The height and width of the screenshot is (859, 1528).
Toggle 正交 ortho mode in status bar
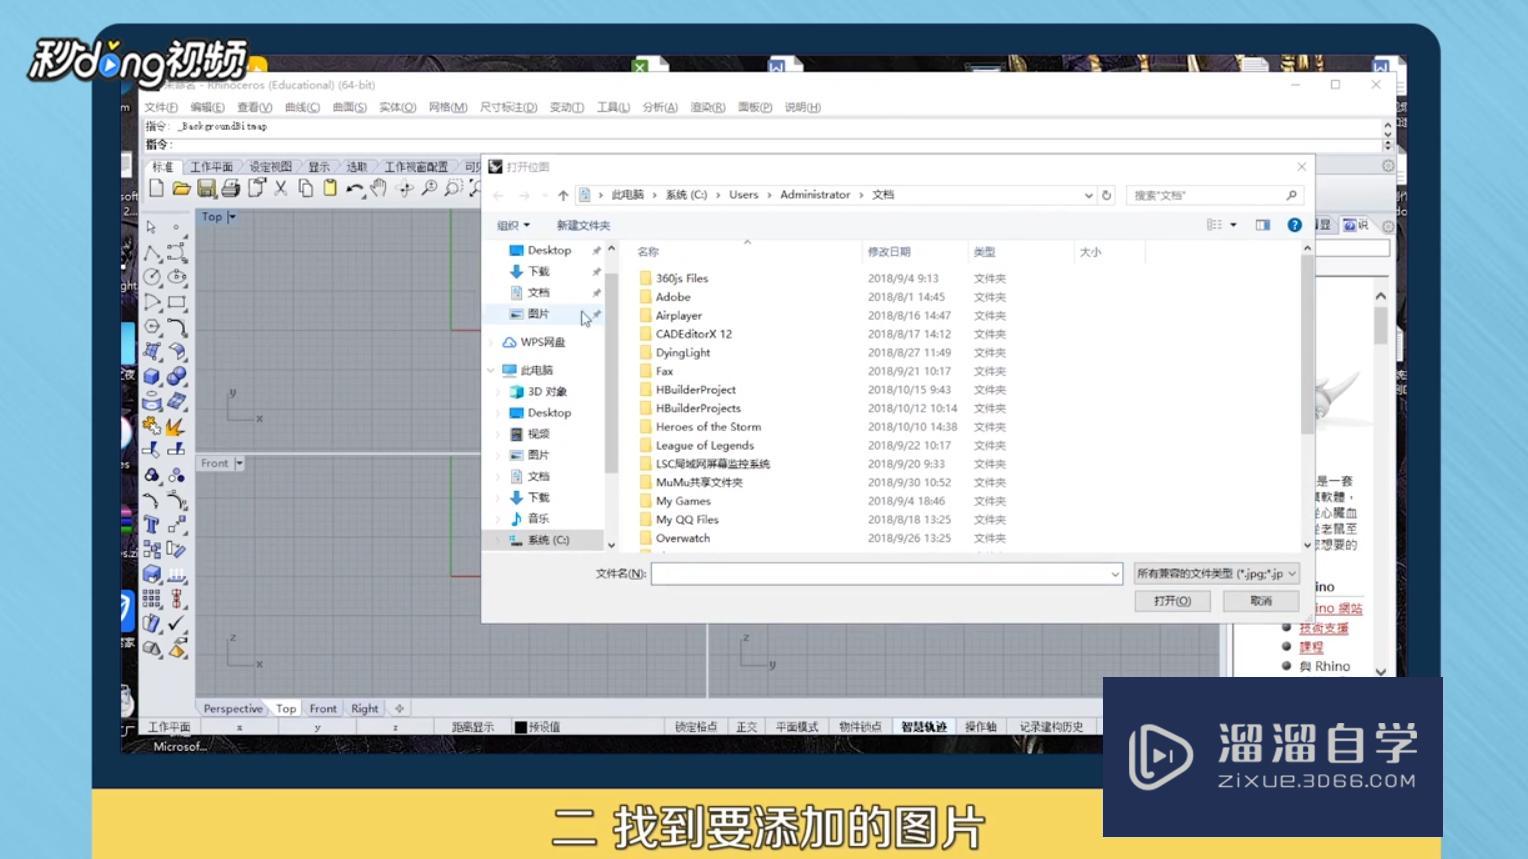pyautogui.click(x=747, y=727)
